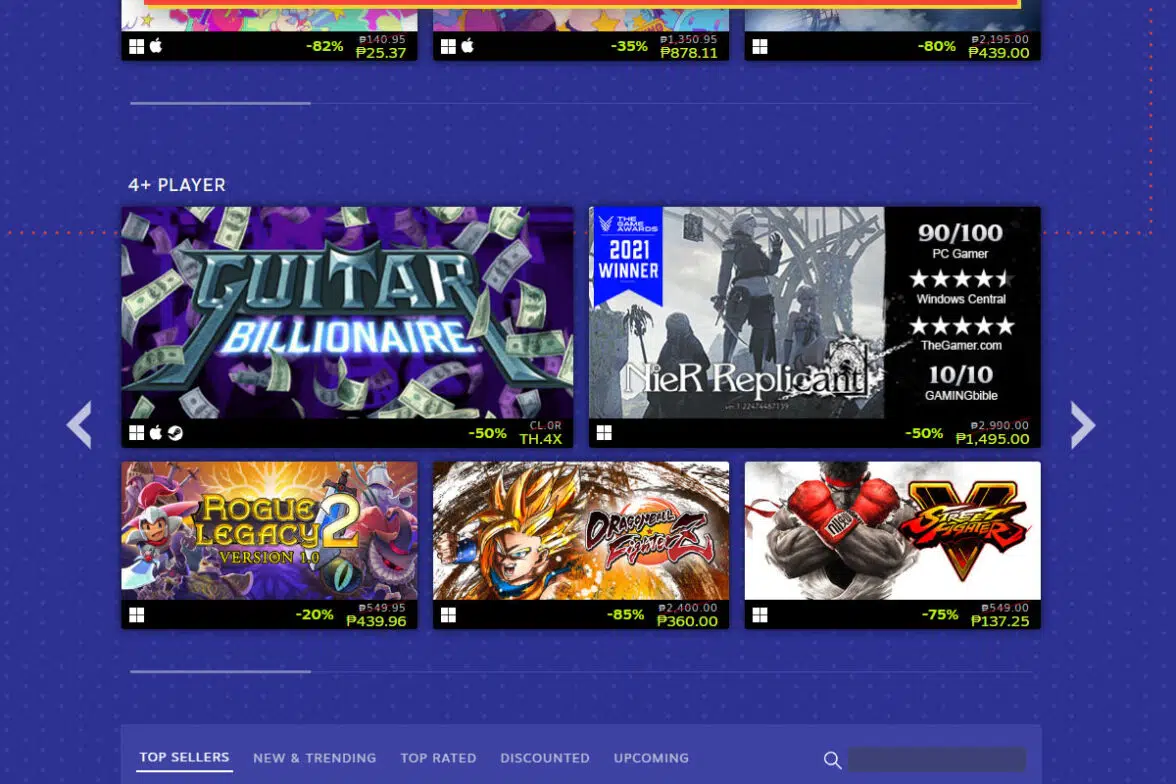
Task: Click the Windows icon on Dragon Ball FighterZ card
Action: point(448,615)
